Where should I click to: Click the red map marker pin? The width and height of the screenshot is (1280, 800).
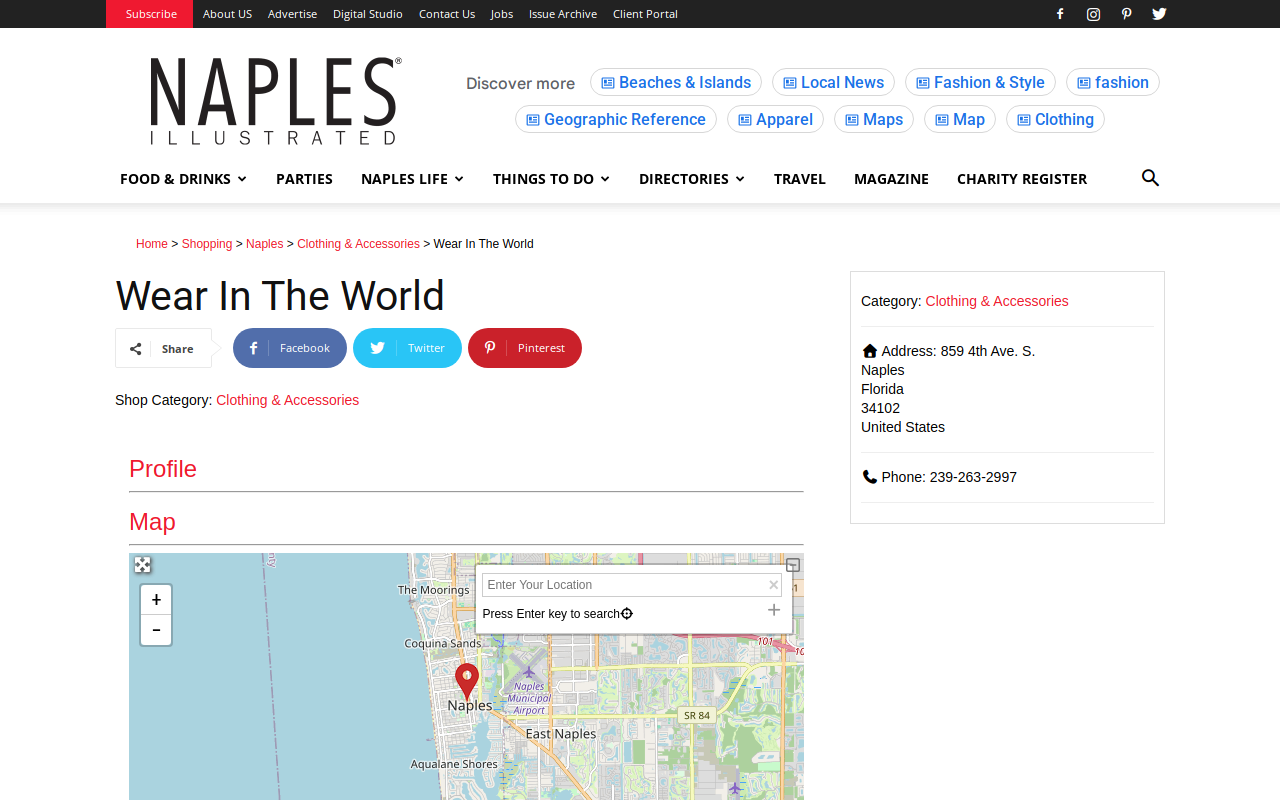pos(467,682)
